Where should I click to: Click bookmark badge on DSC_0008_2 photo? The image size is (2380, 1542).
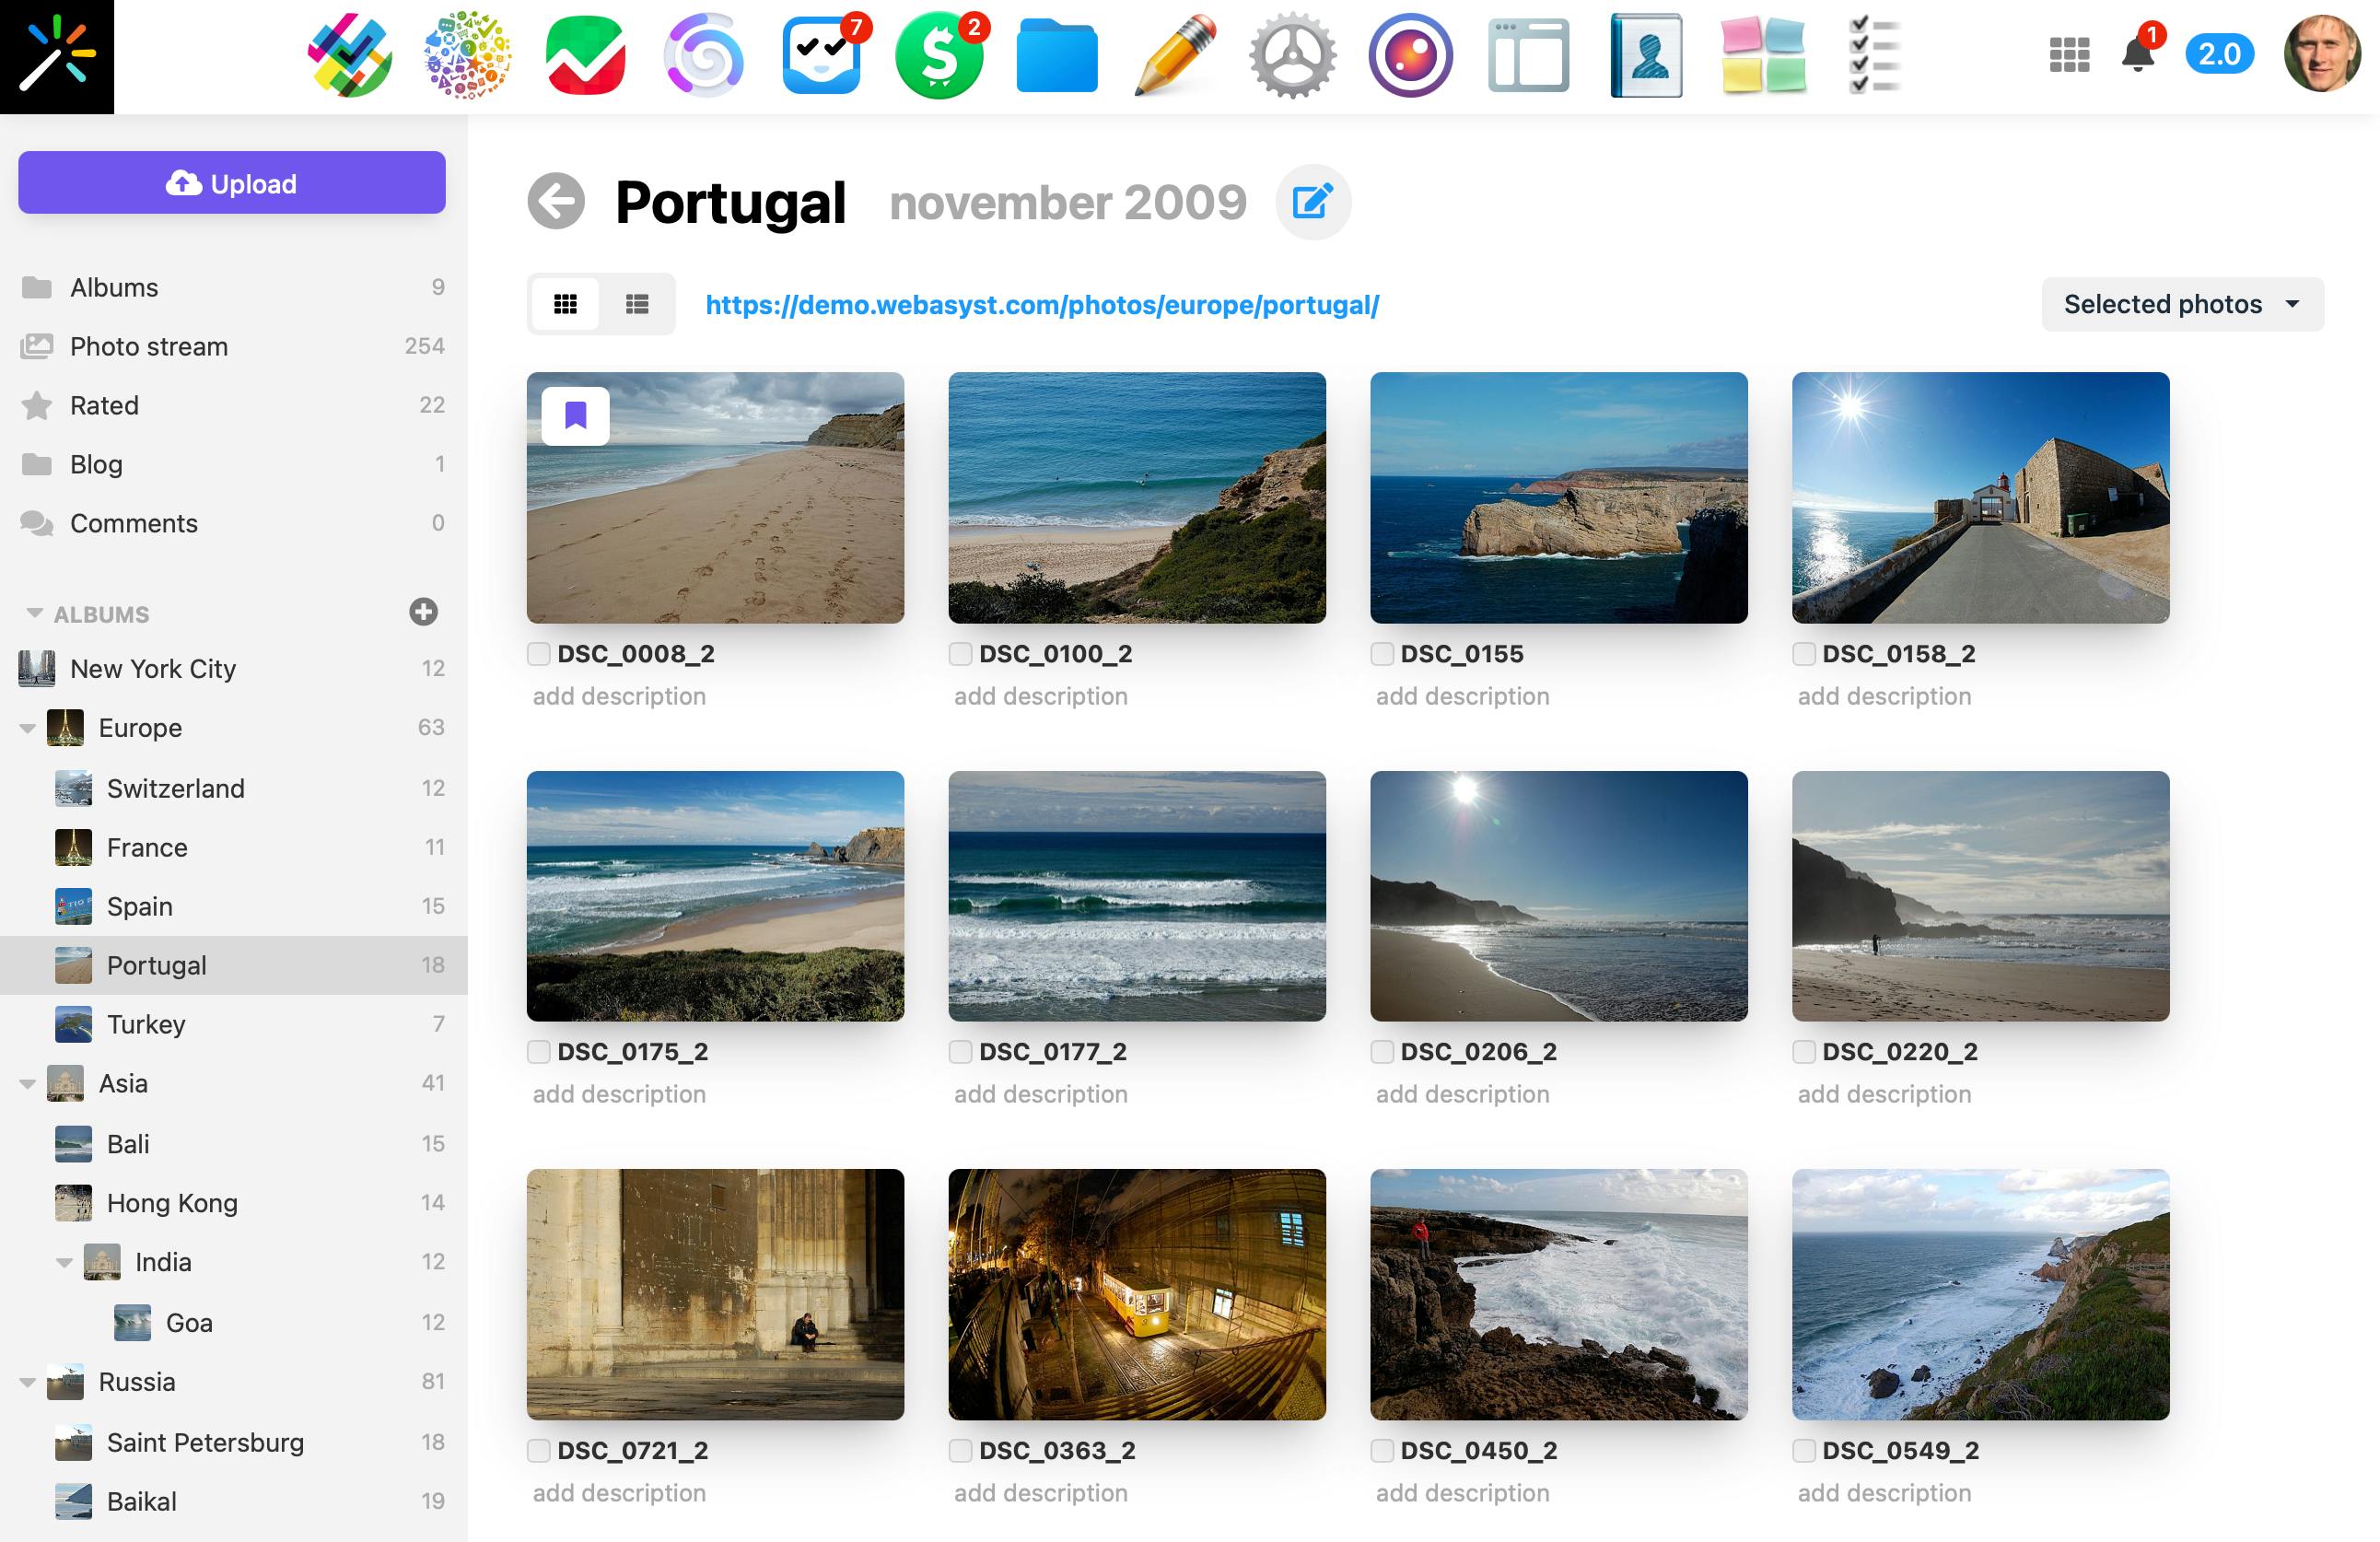pos(575,415)
